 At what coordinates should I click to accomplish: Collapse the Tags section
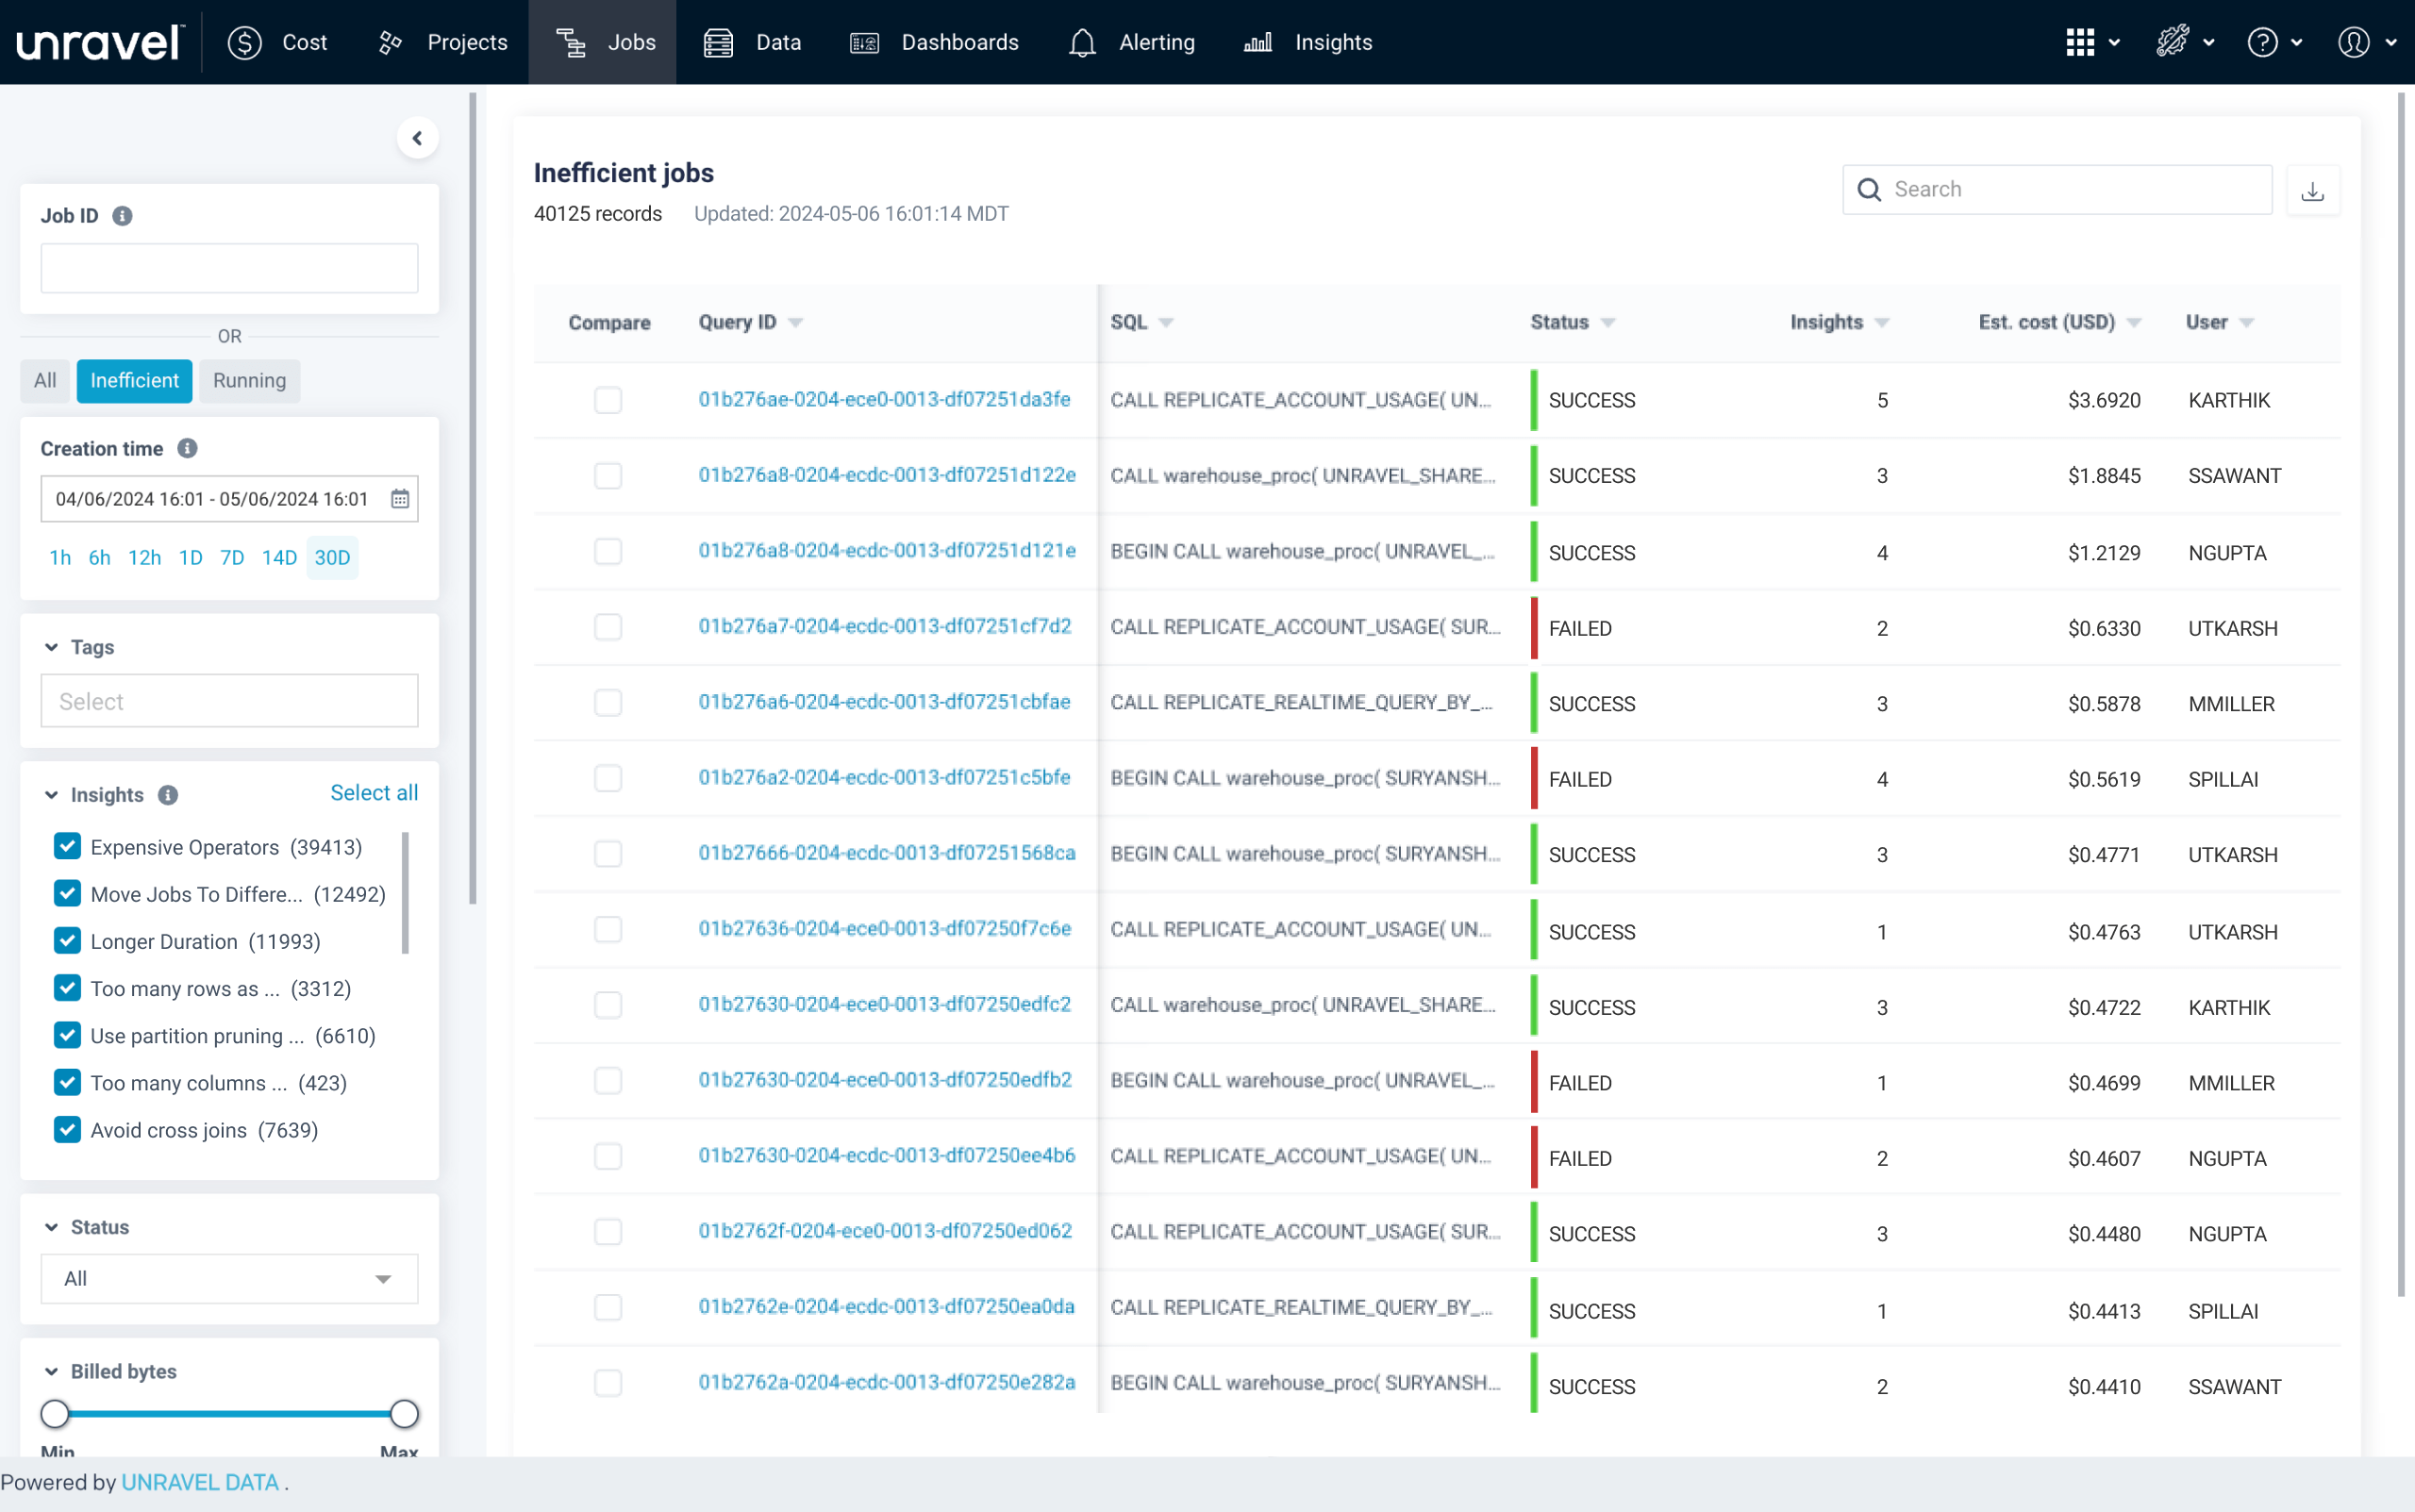(x=52, y=647)
